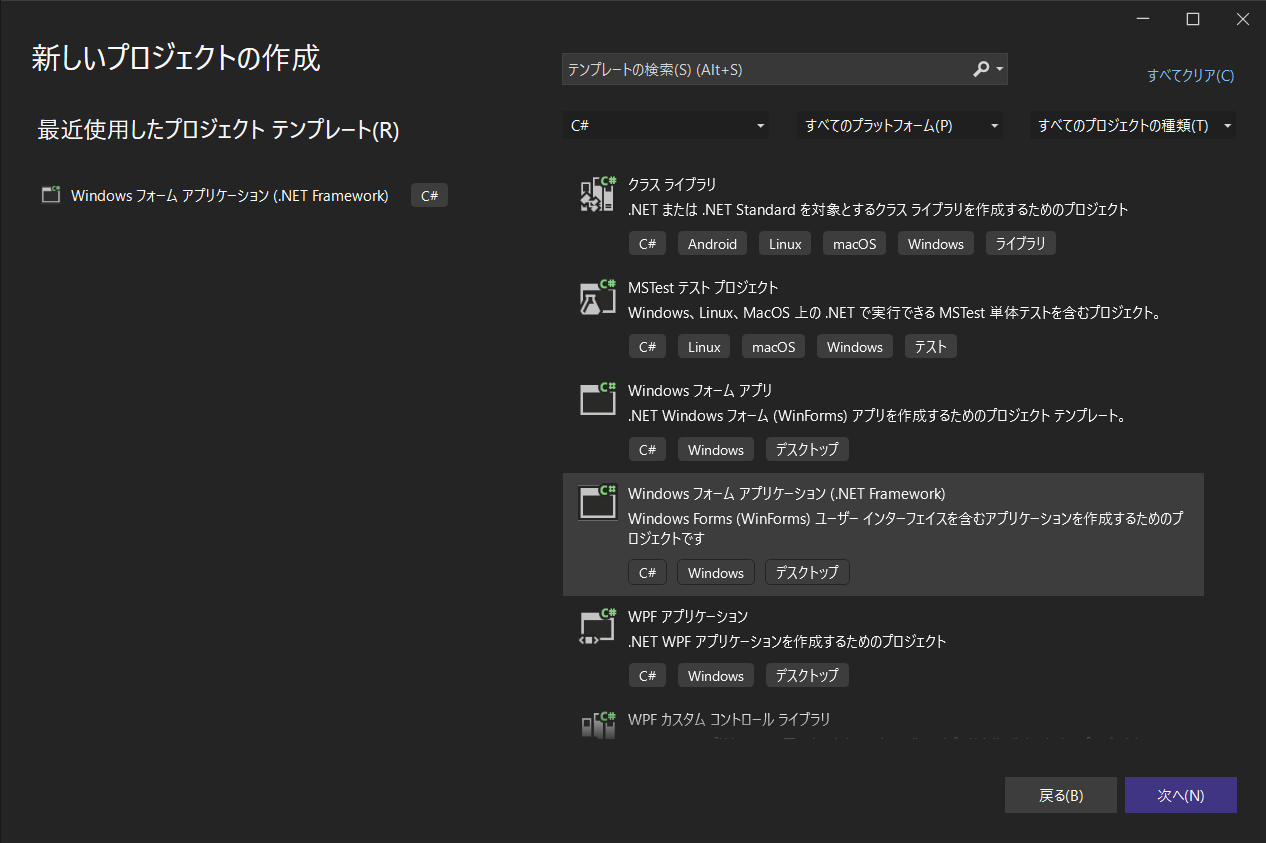Click the WPF アプリケーション template icon
This screenshot has height=843, width=1266.
(x=598, y=625)
